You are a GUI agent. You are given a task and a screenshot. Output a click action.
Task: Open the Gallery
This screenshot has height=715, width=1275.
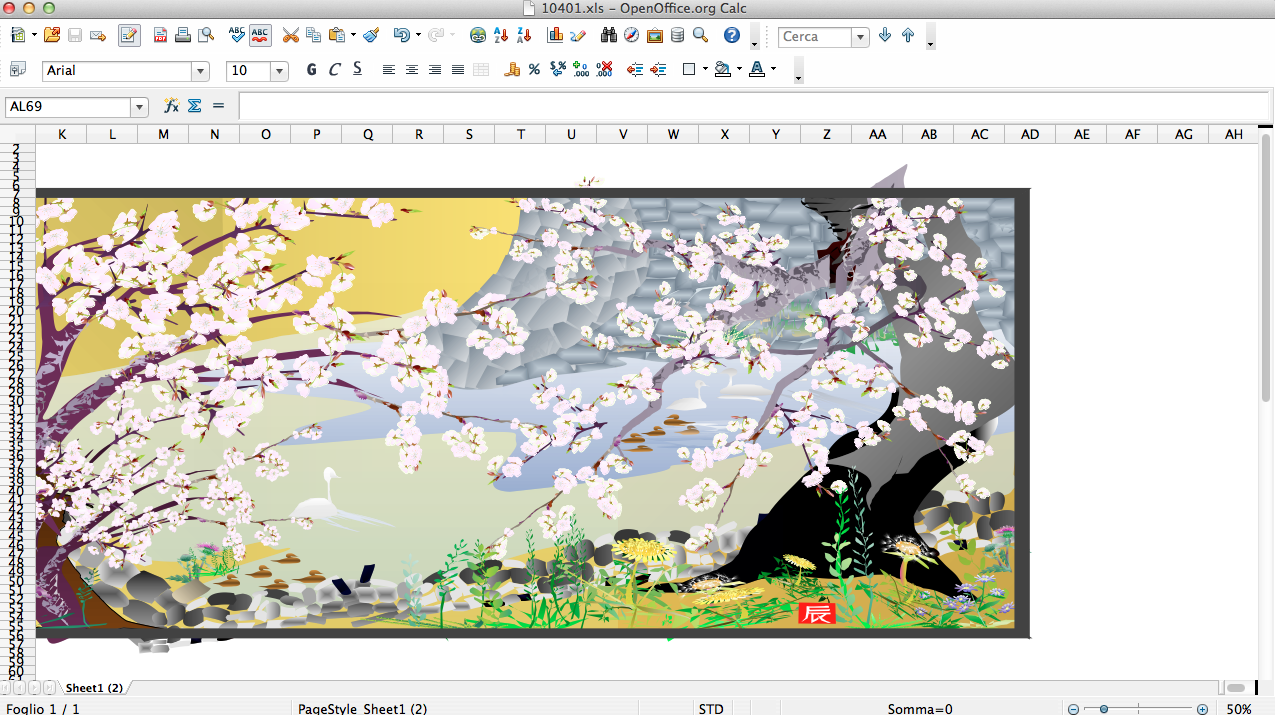pyautogui.click(x=655, y=36)
